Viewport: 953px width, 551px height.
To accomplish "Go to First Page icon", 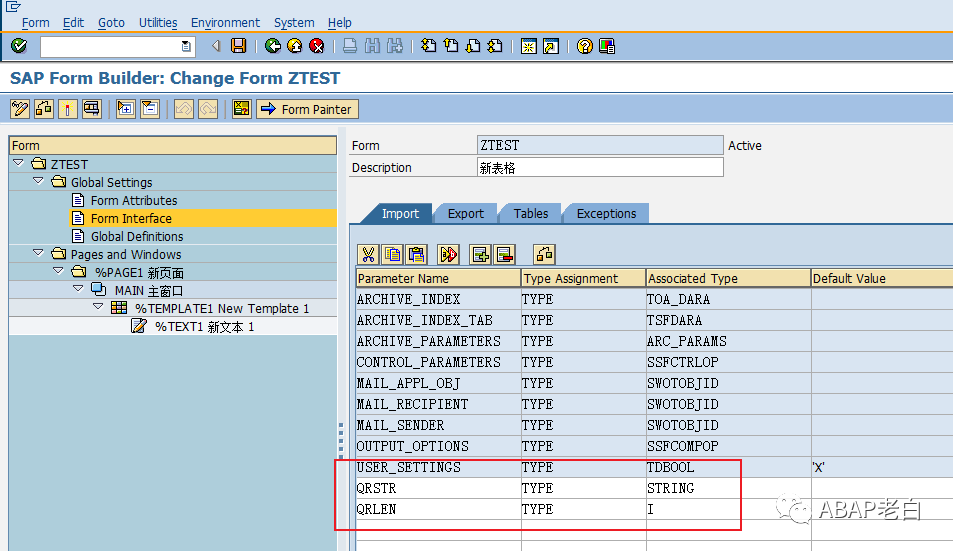I will coord(428,46).
